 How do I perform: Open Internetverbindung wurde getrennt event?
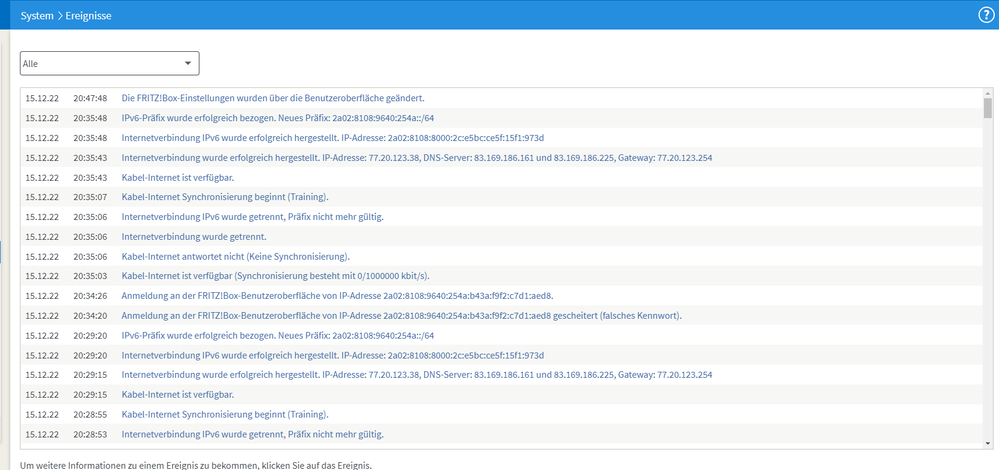coord(194,237)
